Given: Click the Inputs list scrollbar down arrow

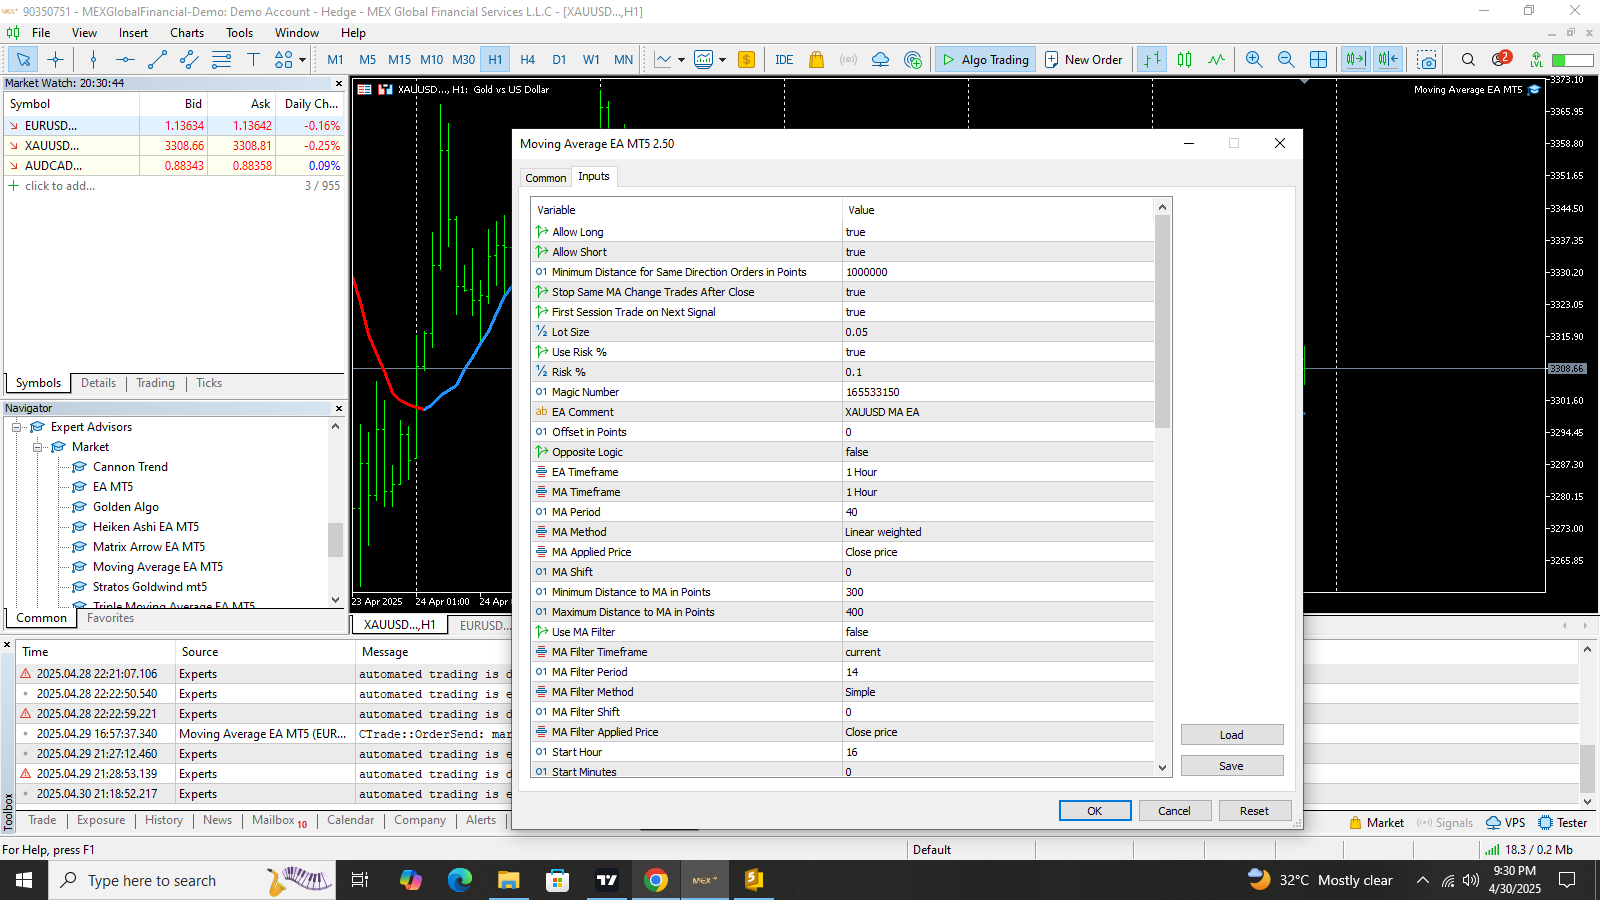Looking at the screenshot, I should 1162,768.
